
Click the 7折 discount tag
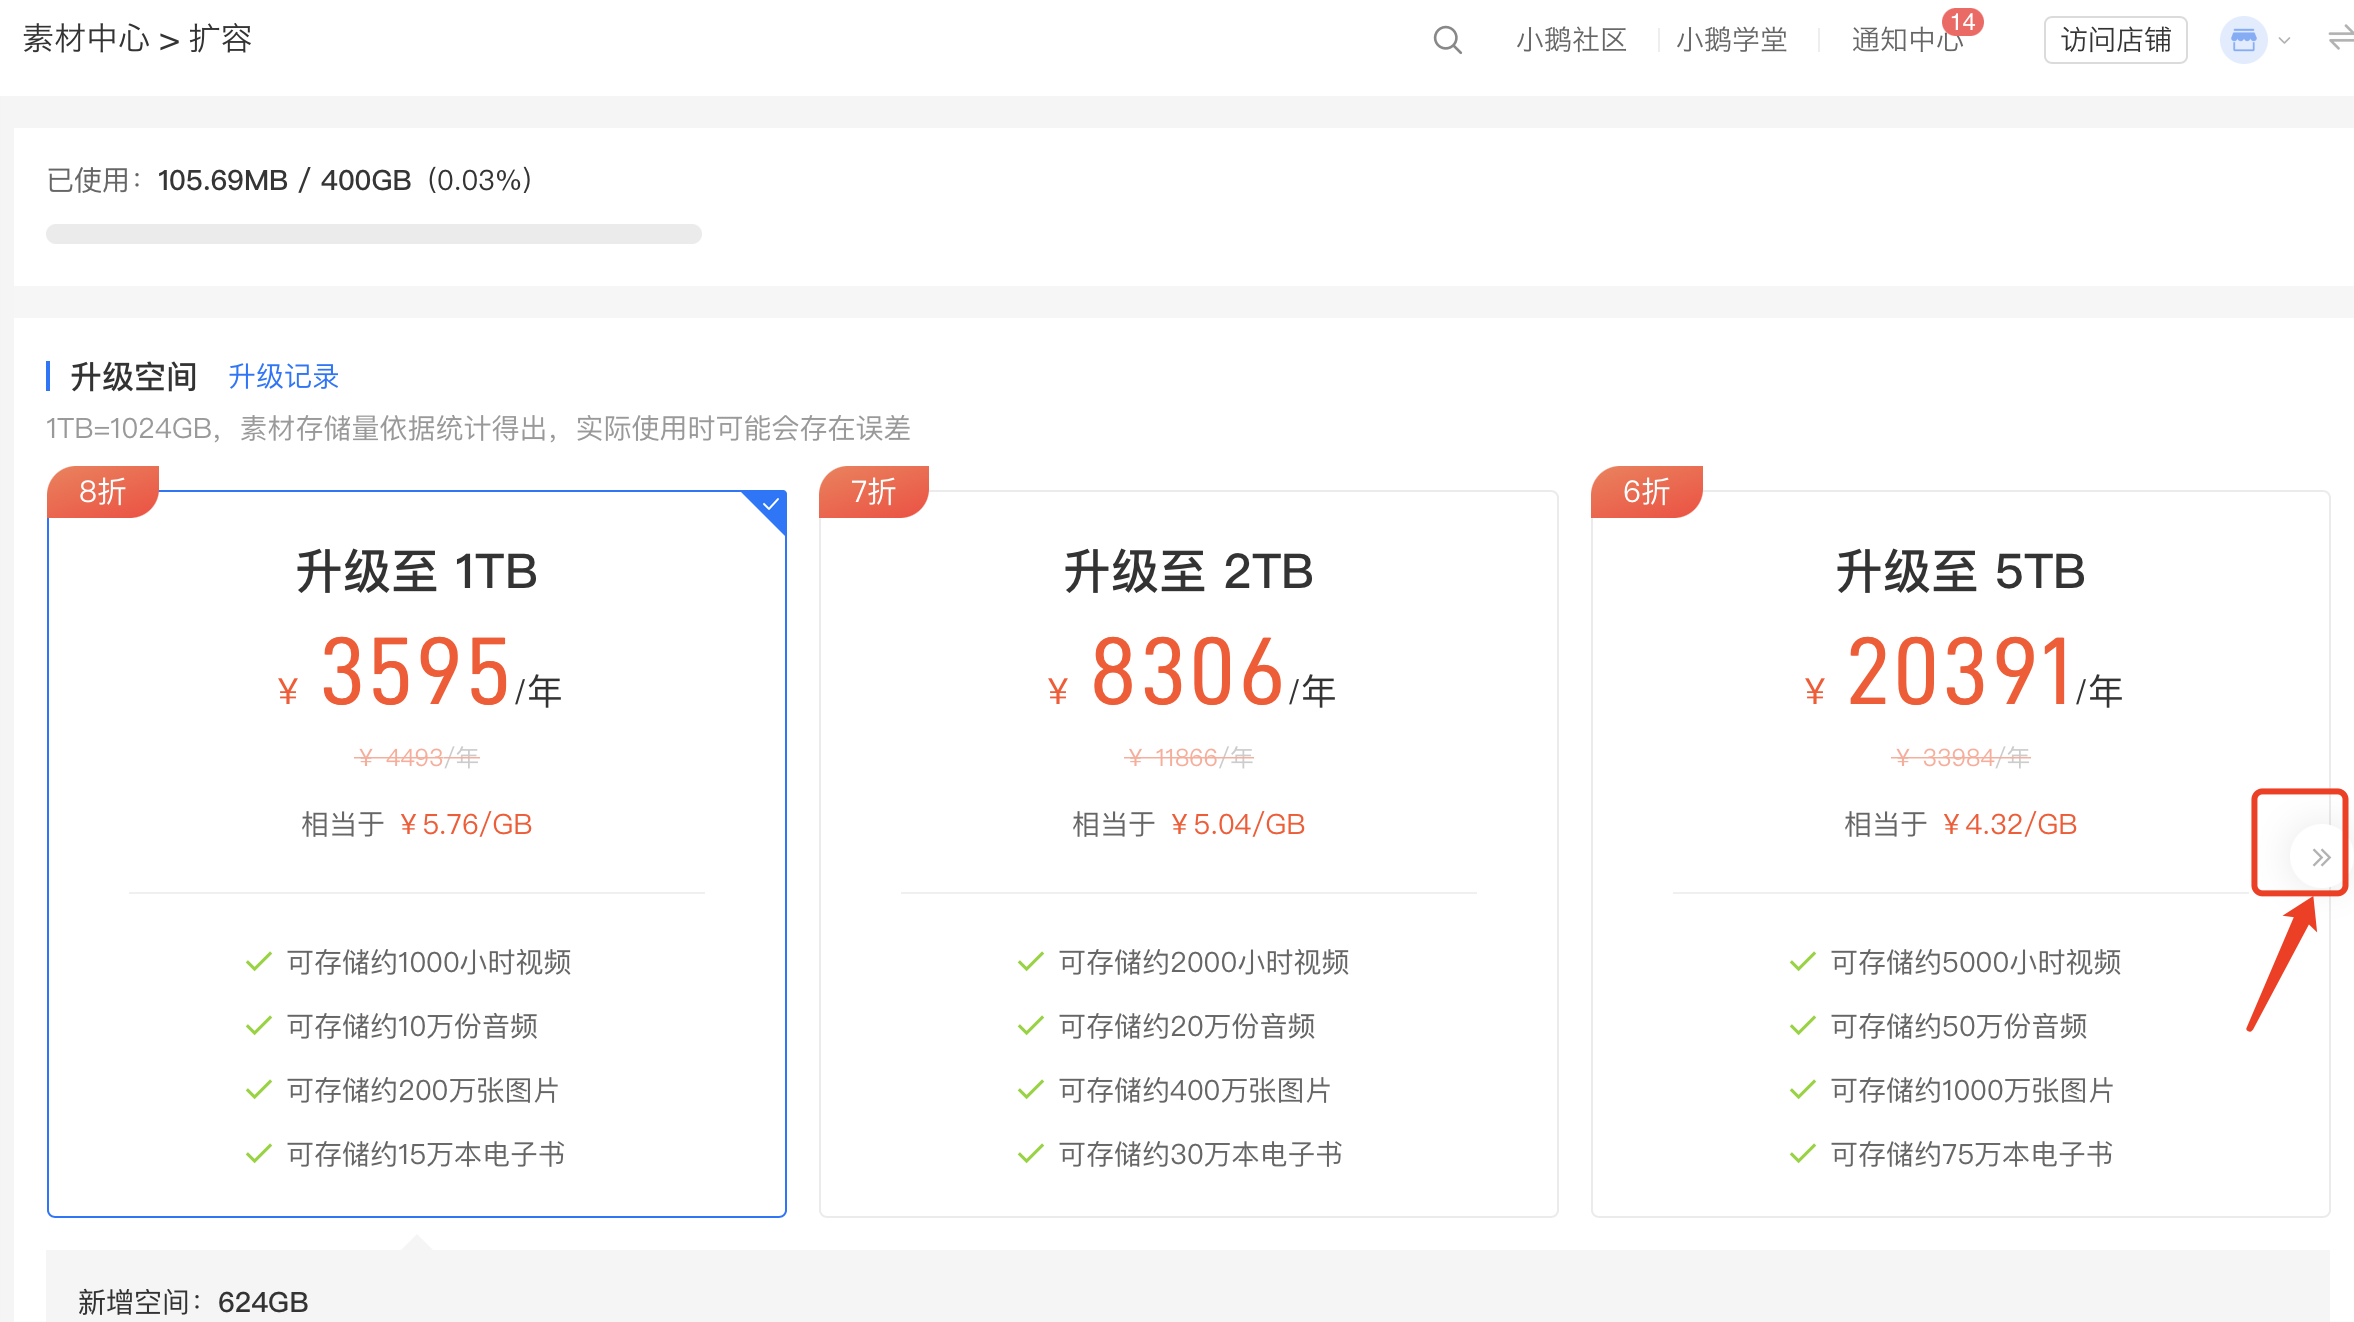coord(874,492)
